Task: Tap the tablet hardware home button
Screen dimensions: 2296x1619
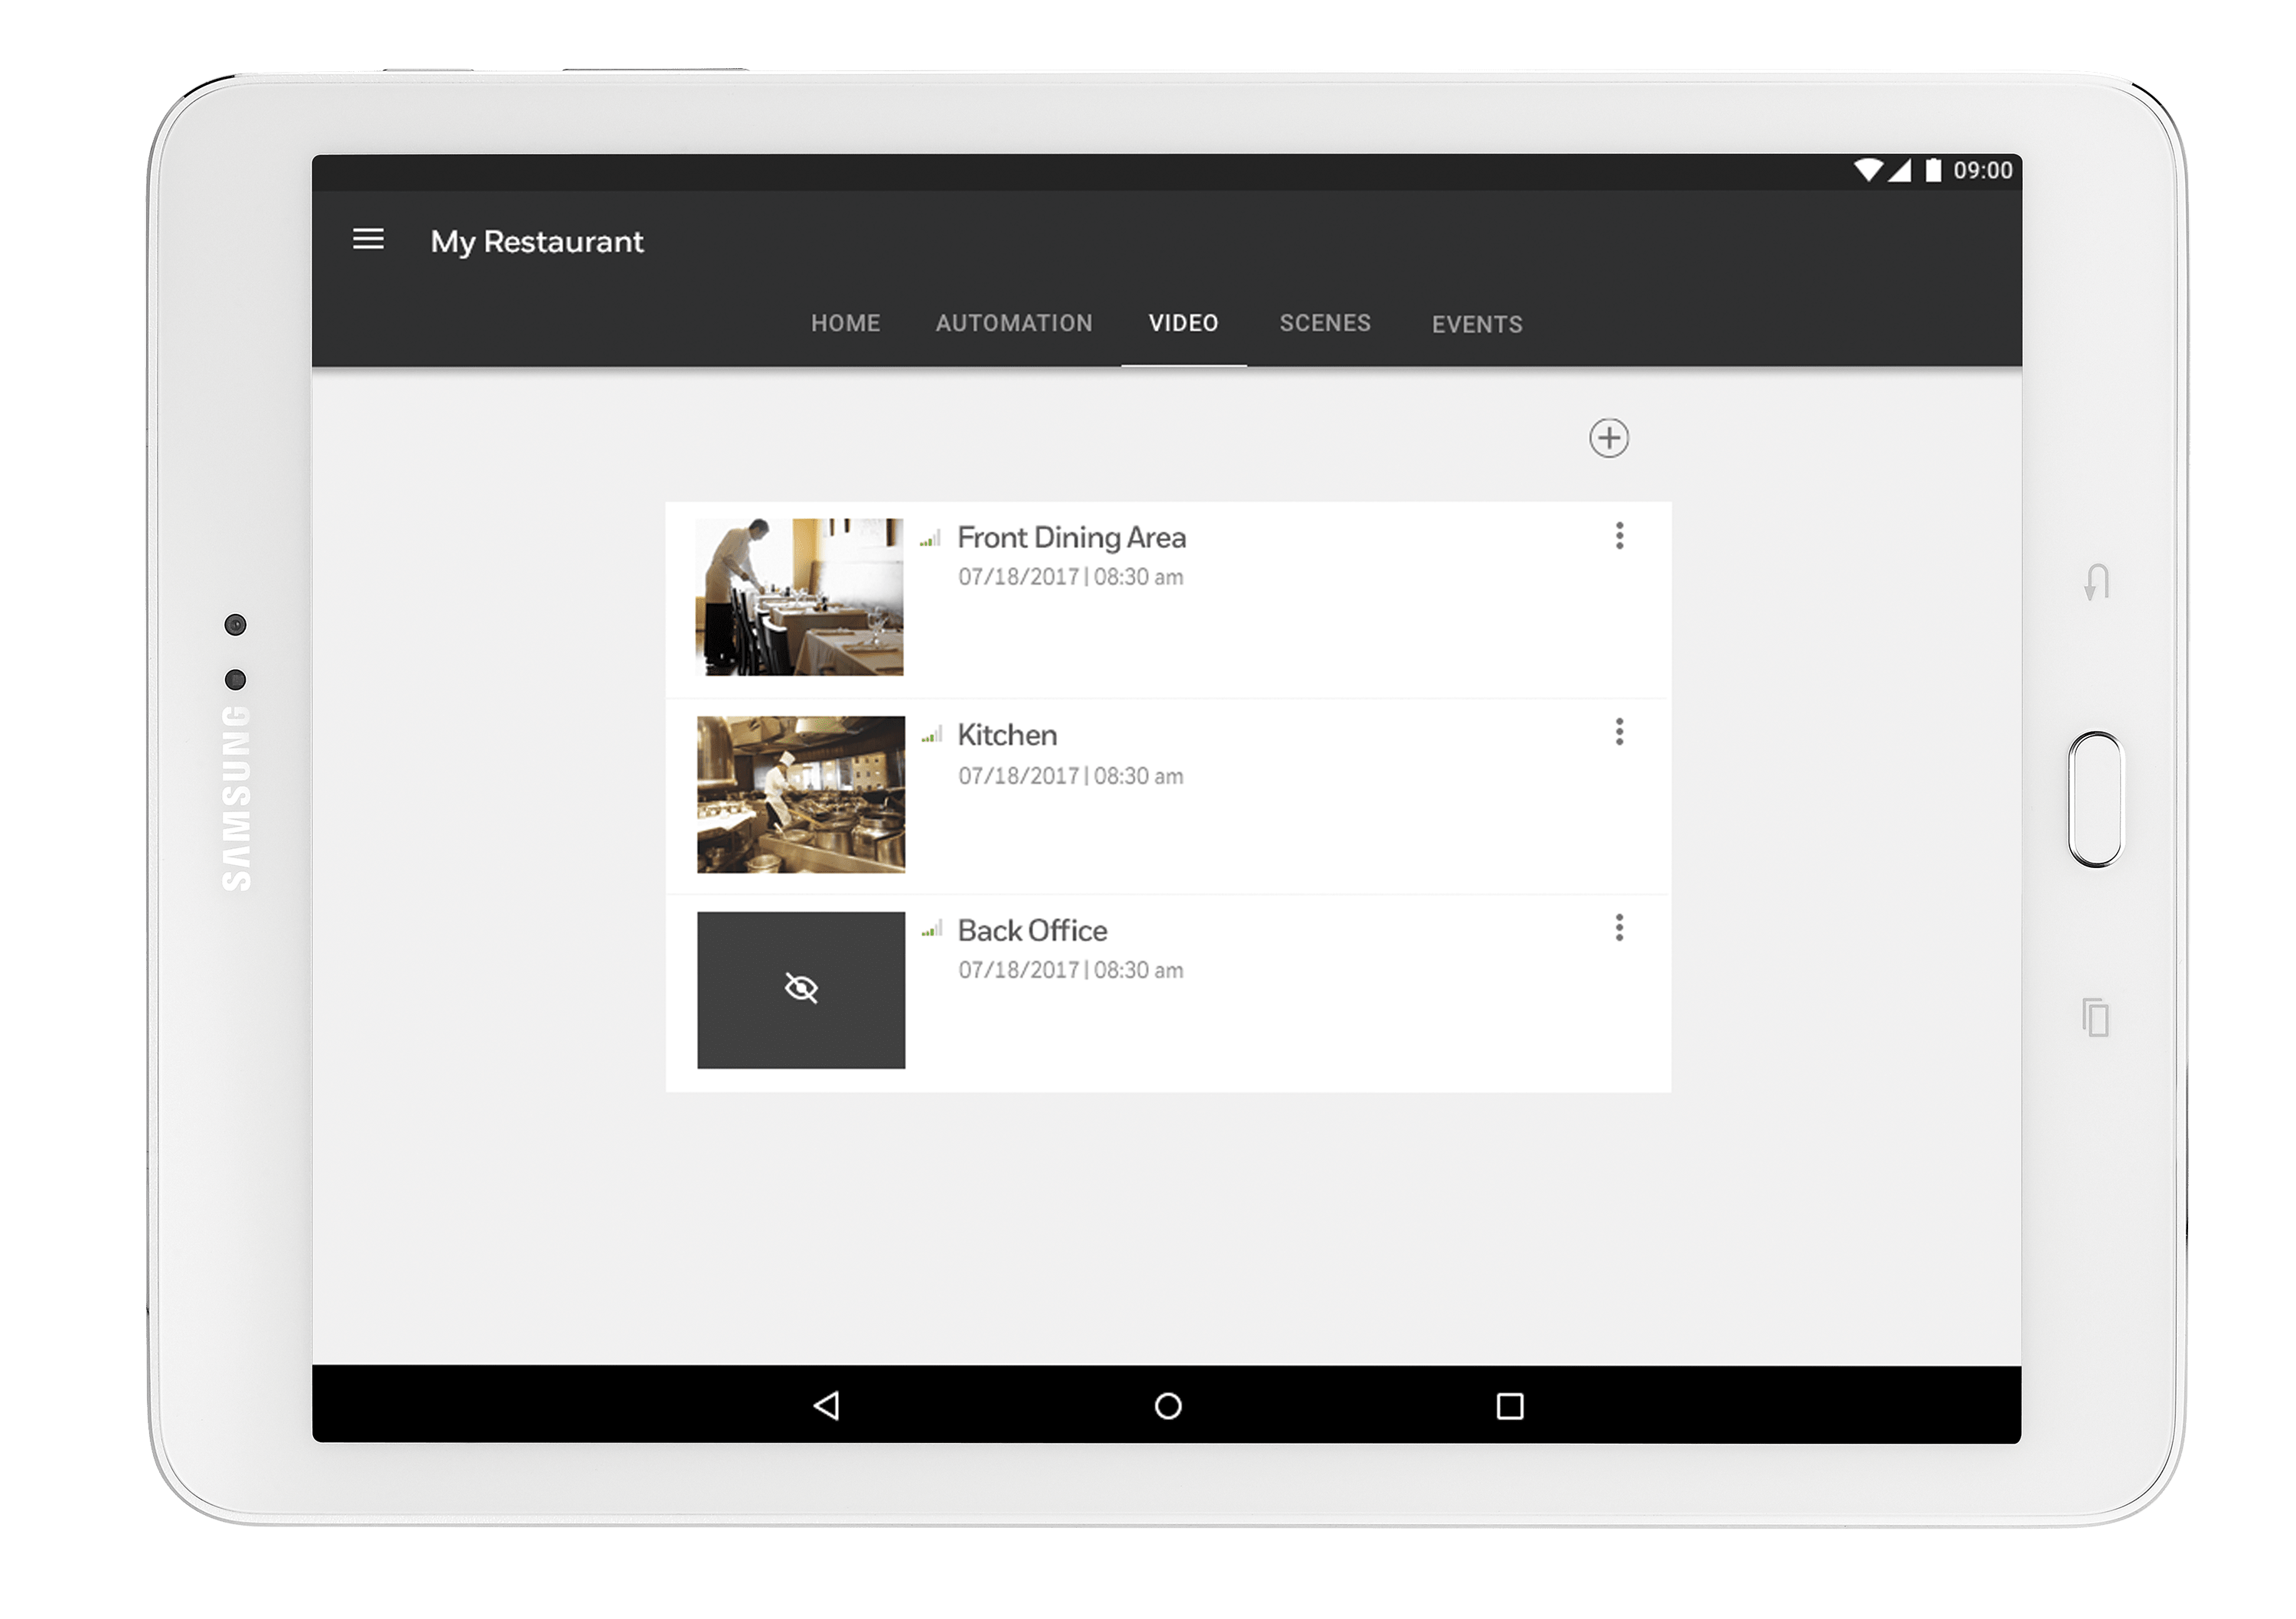Action: (x=2095, y=799)
